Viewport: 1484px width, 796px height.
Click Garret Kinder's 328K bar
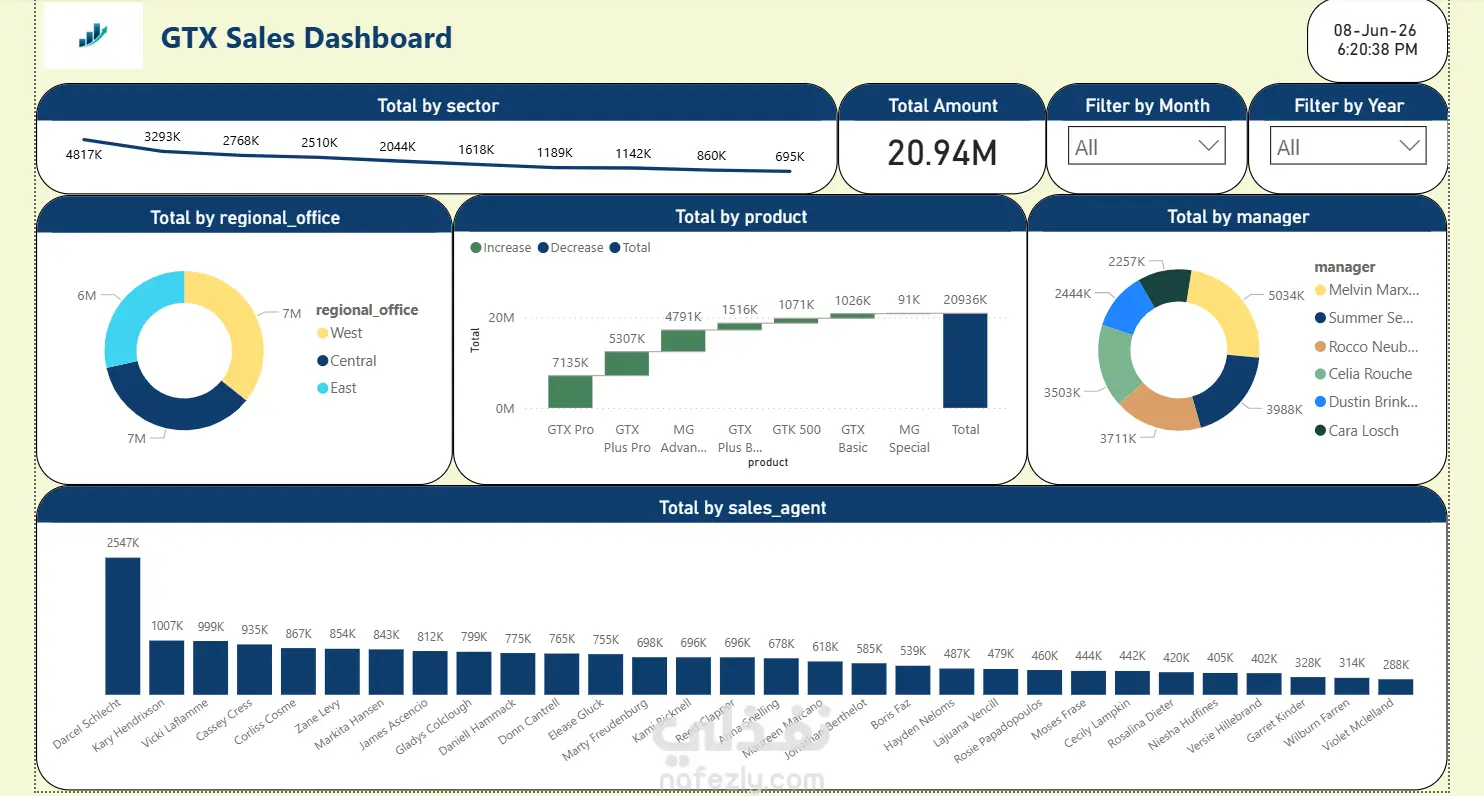click(1308, 685)
